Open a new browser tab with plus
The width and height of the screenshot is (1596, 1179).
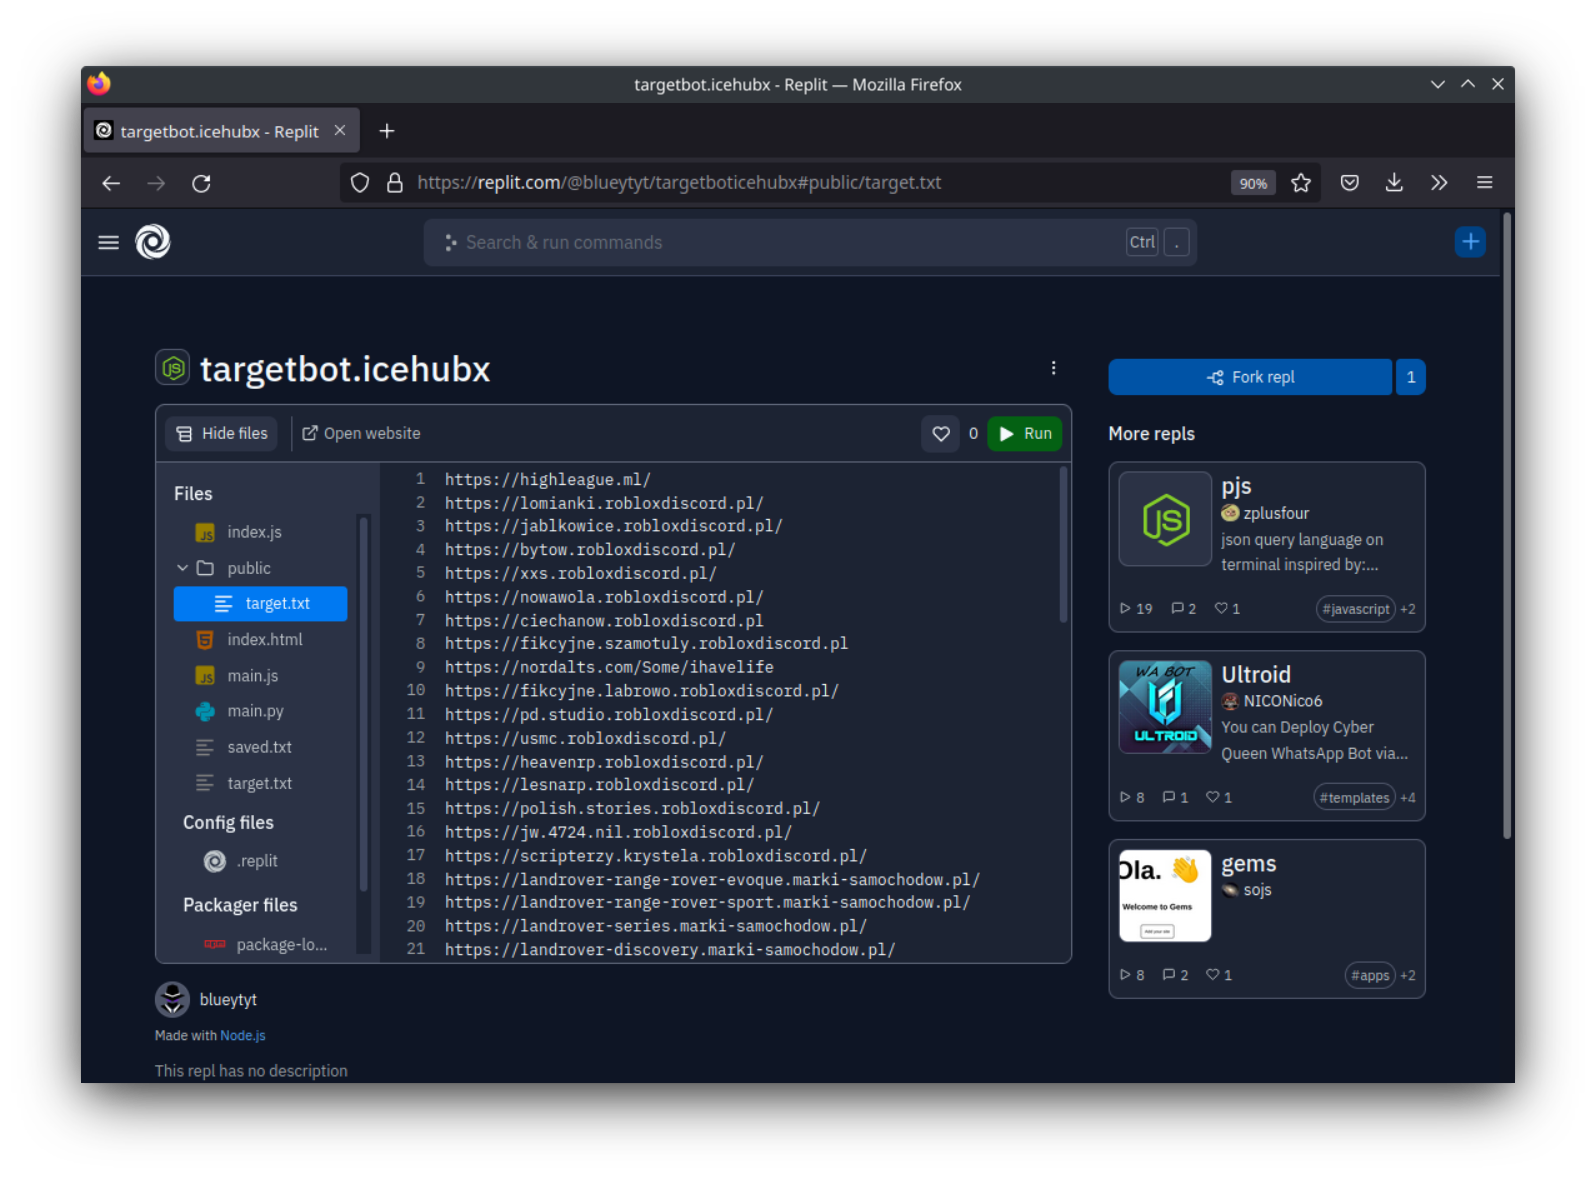(x=387, y=131)
